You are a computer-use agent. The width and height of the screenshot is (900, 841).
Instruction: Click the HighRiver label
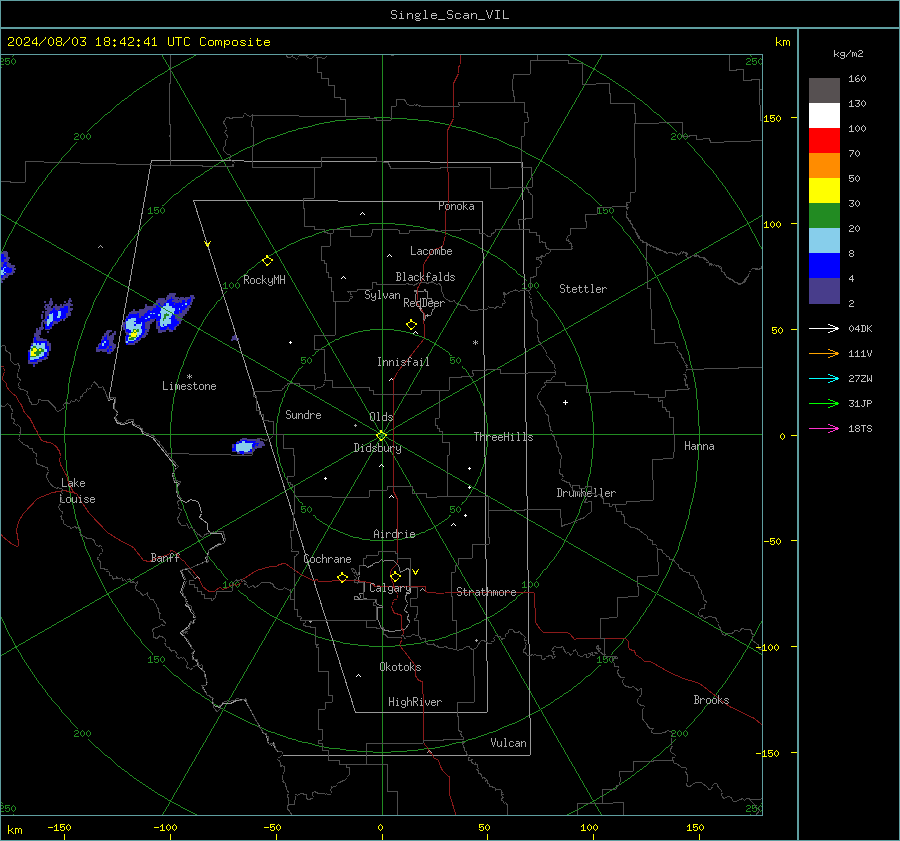click(415, 702)
